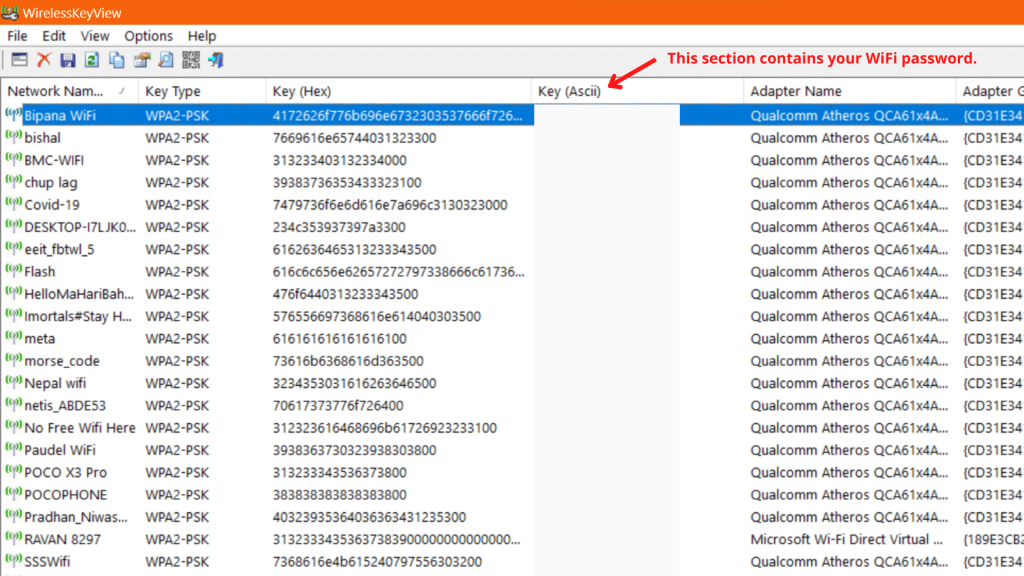The height and width of the screenshot is (576, 1024).
Task: Click the red X delete icon
Action: pos(44,60)
